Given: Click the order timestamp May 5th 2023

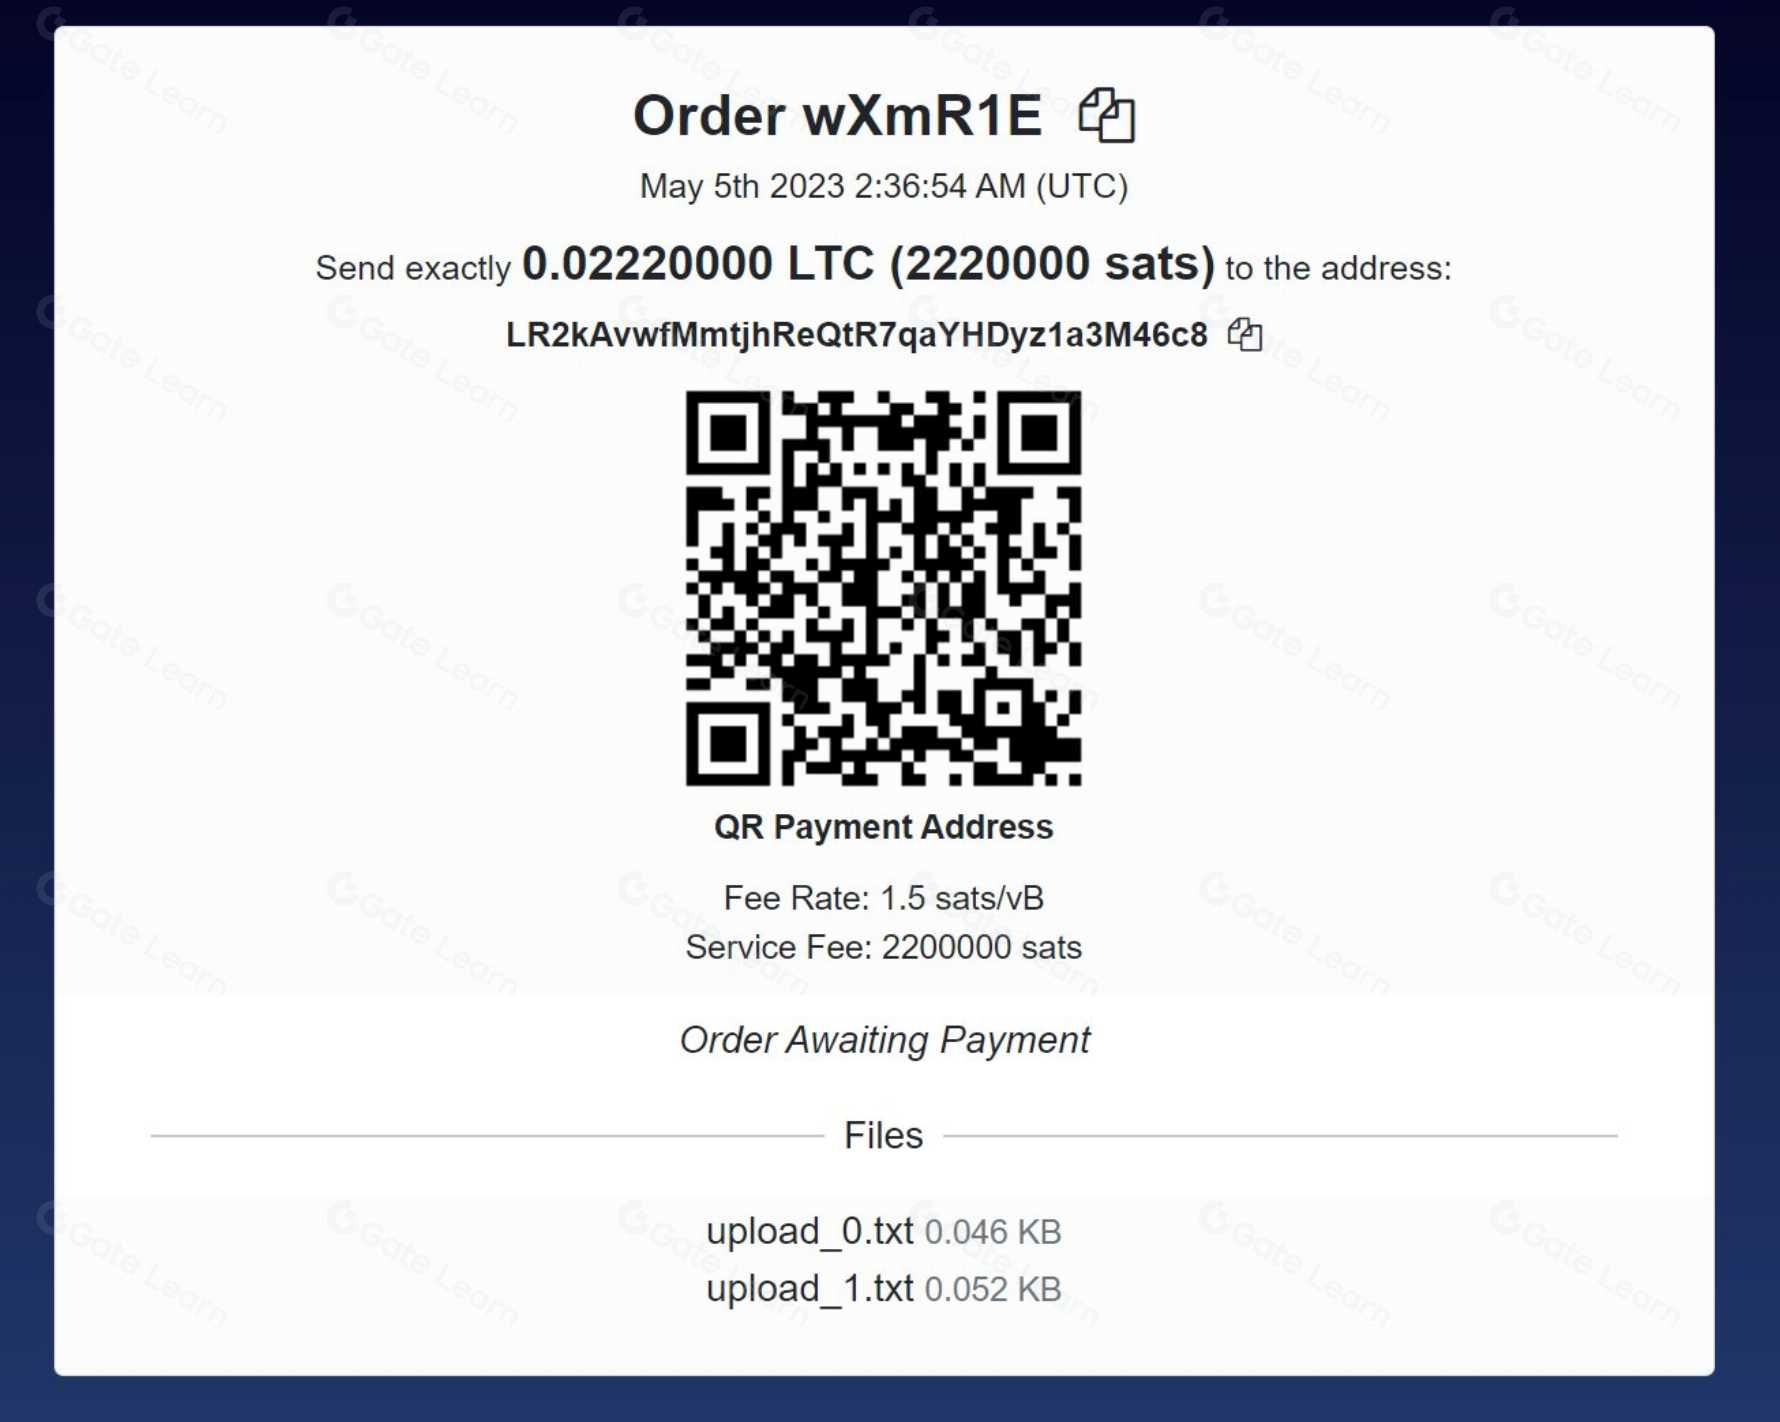Looking at the screenshot, I should click(x=884, y=186).
